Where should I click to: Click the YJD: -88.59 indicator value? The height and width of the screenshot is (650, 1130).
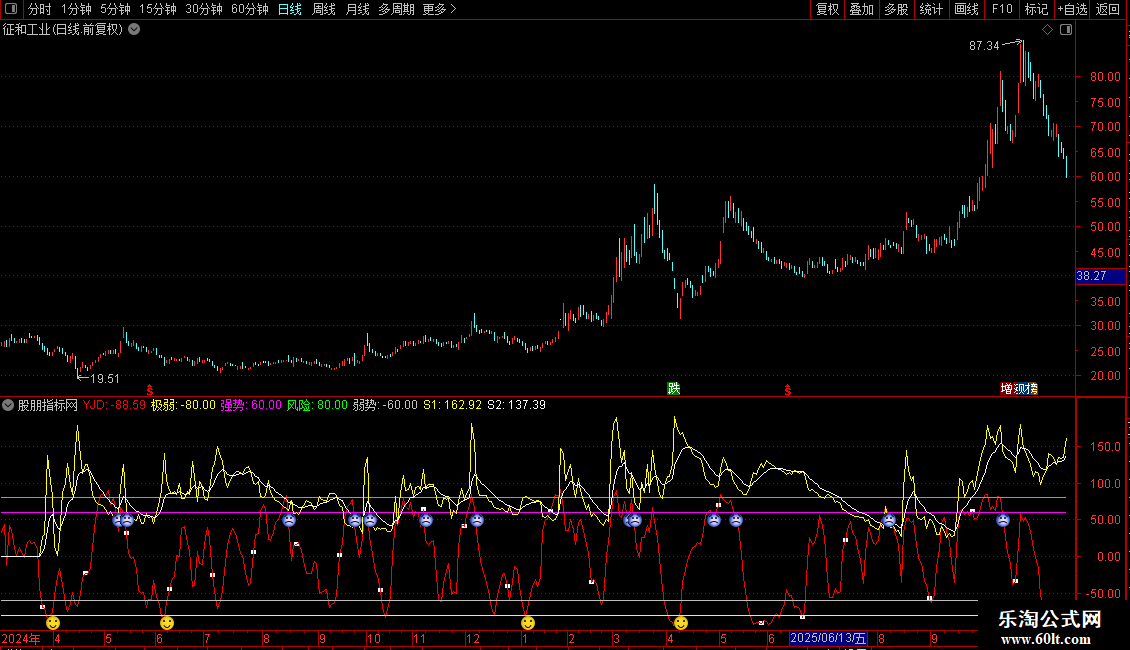[x=114, y=405]
